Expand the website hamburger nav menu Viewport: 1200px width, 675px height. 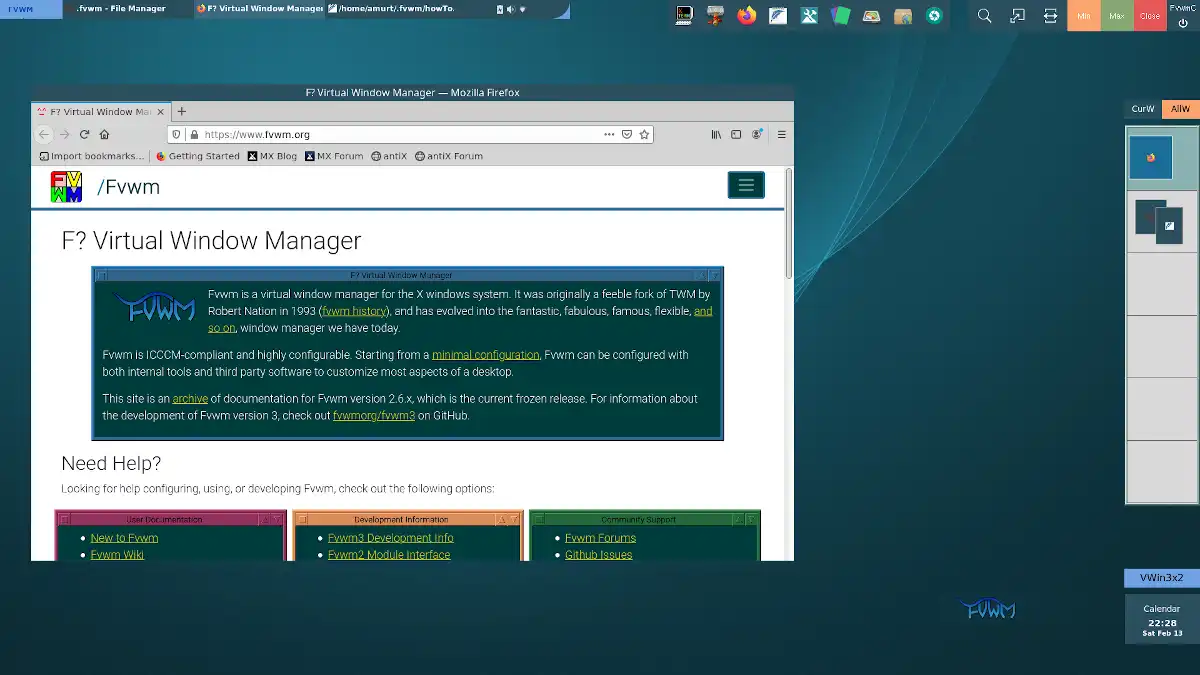(x=746, y=185)
